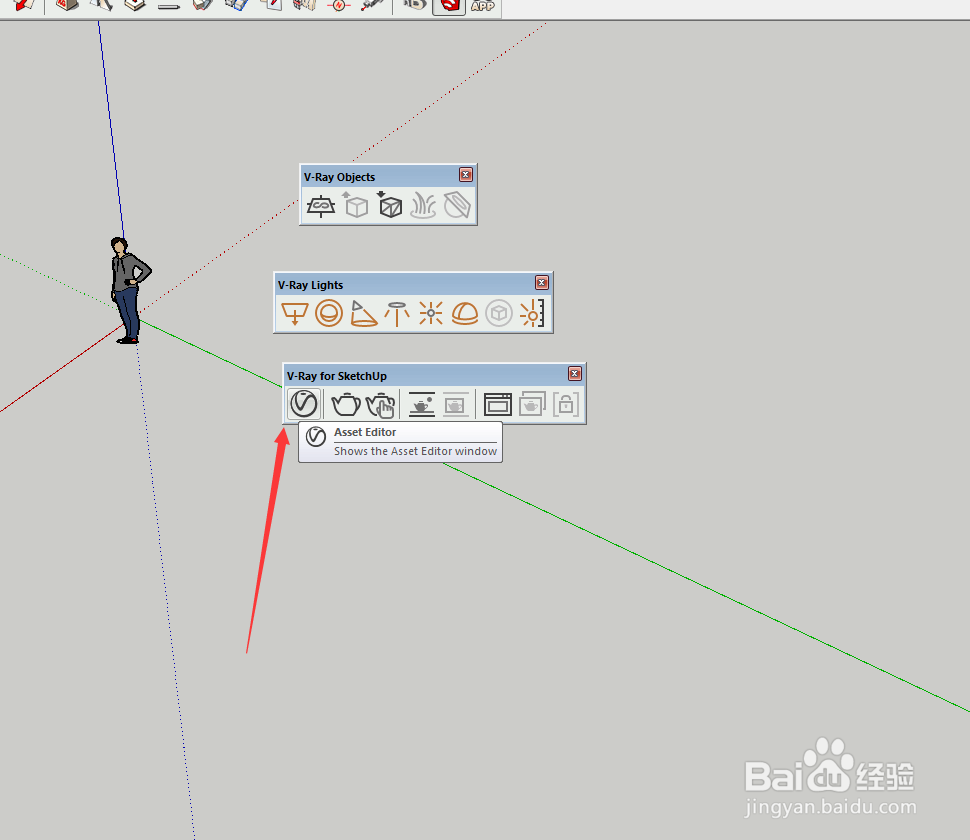The width and height of the screenshot is (970, 840).
Task: Click 'Shows the Asset Editor window' text
Action: coord(415,452)
